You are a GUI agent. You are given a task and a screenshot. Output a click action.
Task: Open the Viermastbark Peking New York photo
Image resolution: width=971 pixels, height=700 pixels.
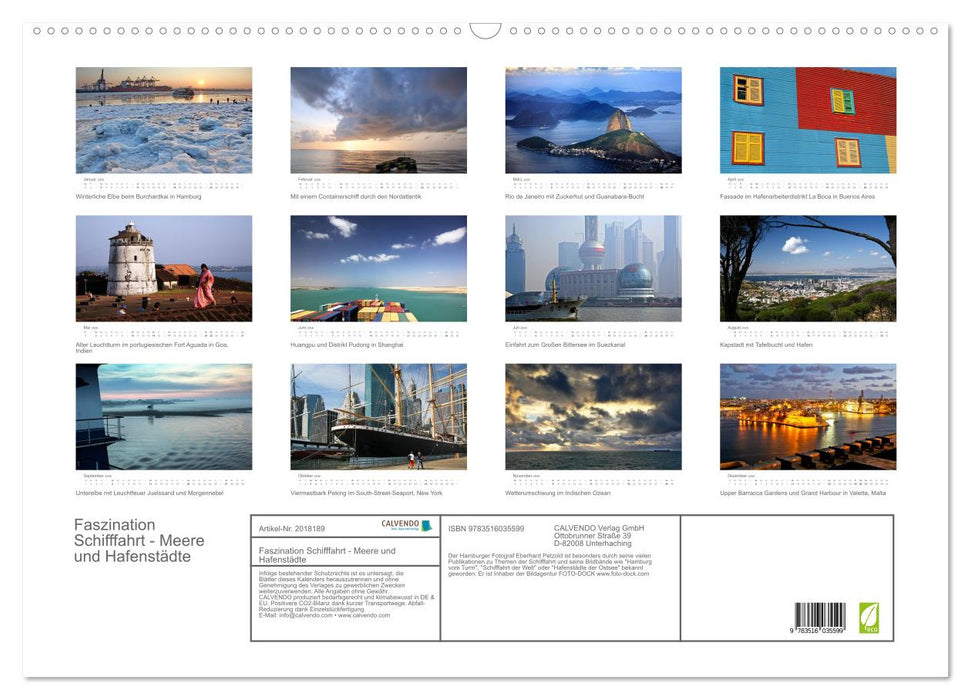point(378,416)
